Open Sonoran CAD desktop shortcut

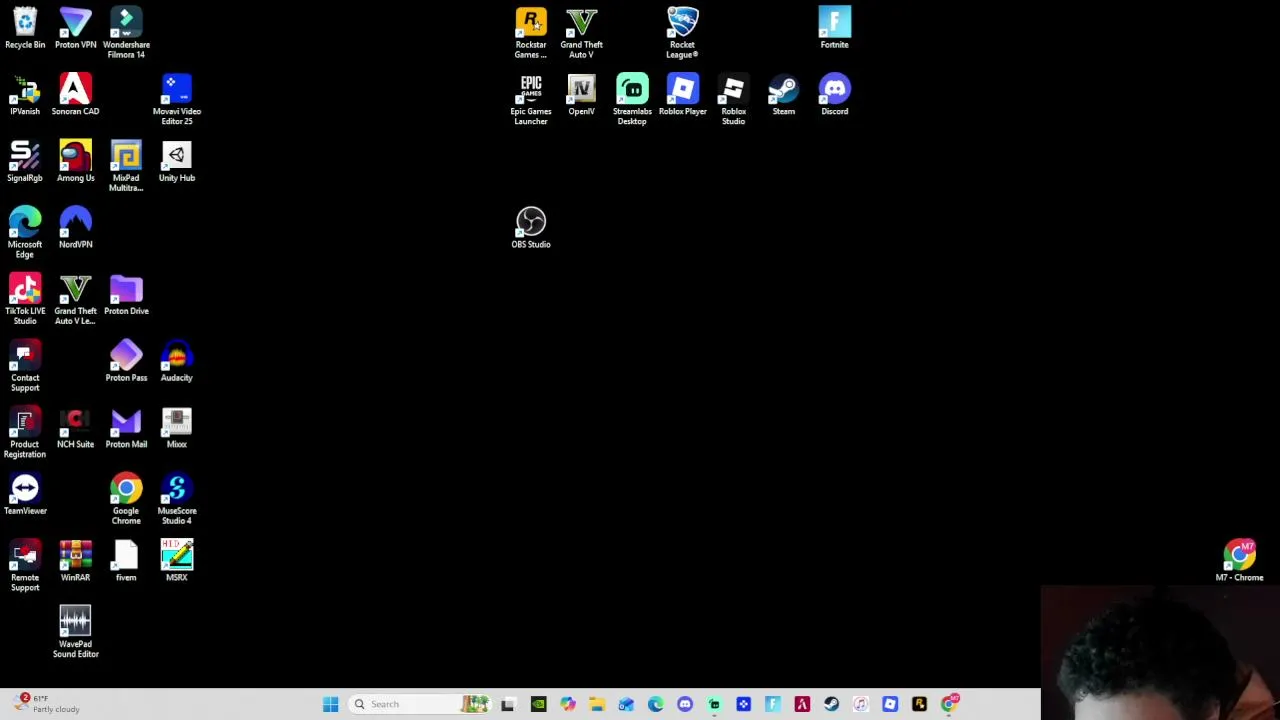coord(76,95)
